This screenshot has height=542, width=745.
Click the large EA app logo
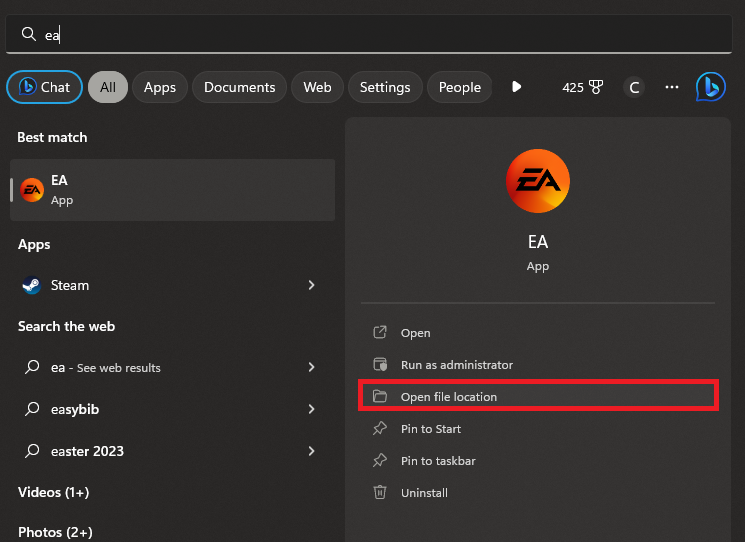click(538, 181)
